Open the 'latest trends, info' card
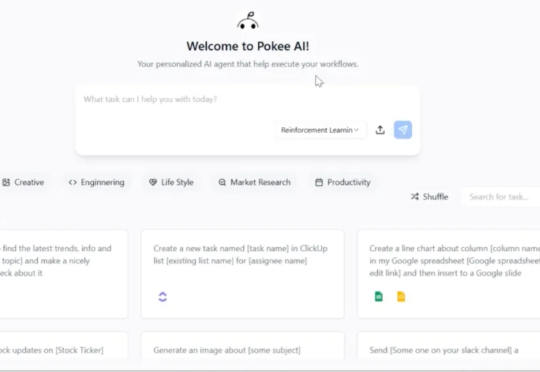Viewport: 540px width, 372px height. (x=64, y=274)
